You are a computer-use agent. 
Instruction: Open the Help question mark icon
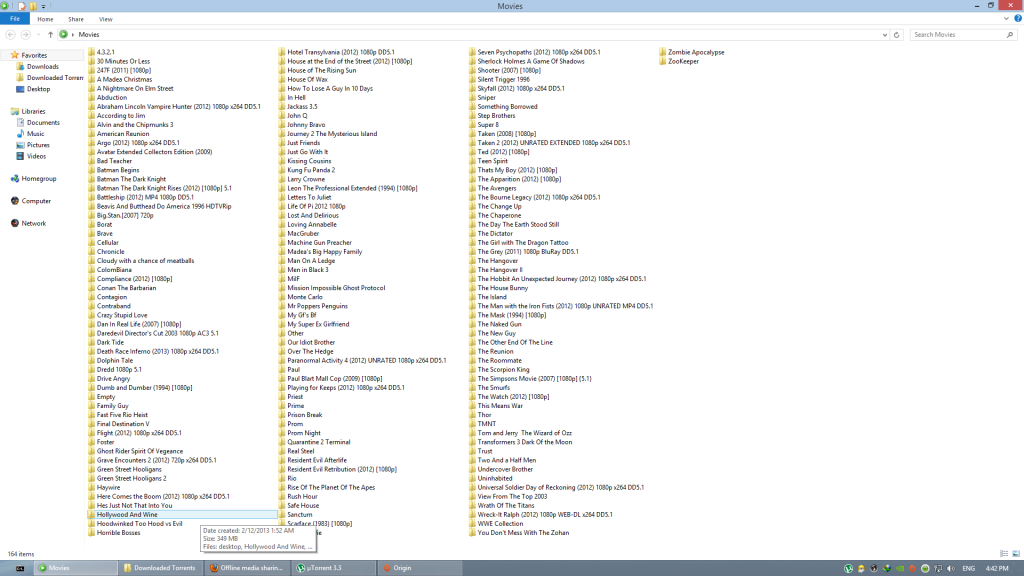point(1017,19)
